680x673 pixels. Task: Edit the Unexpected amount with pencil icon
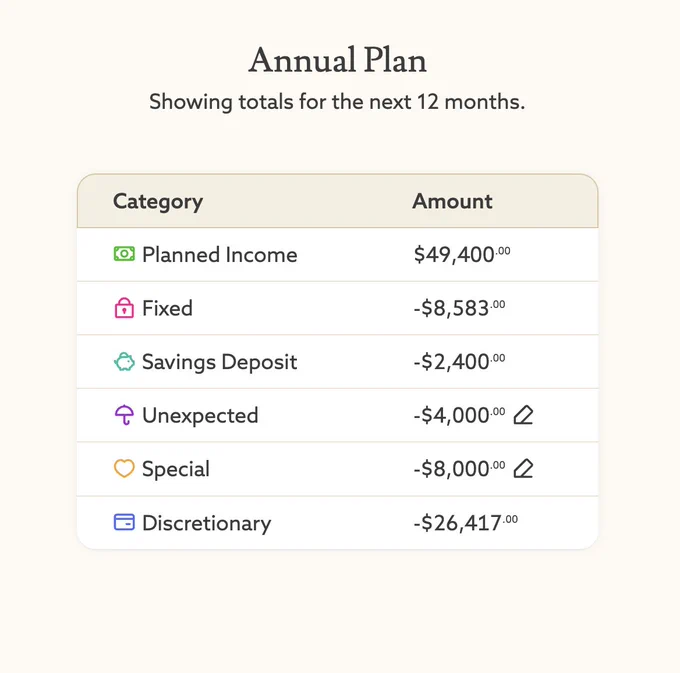click(523, 415)
